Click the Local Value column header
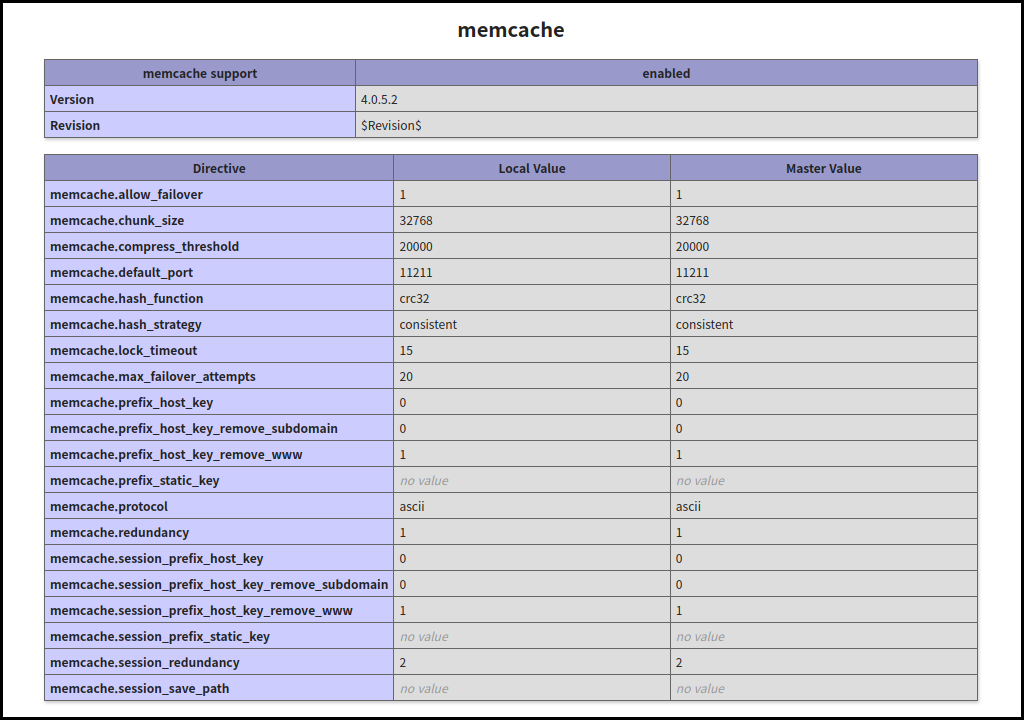Viewport: 1024px width, 720px height. click(532, 168)
